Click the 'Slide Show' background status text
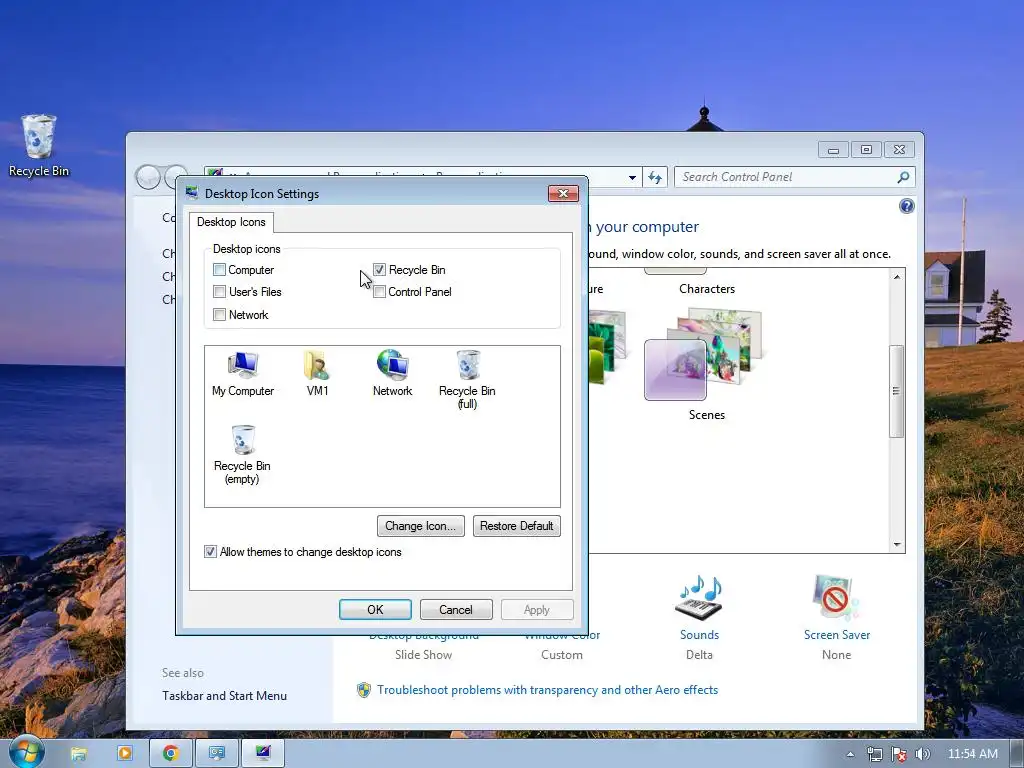This screenshot has width=1024, height=768. click(423, 654)
